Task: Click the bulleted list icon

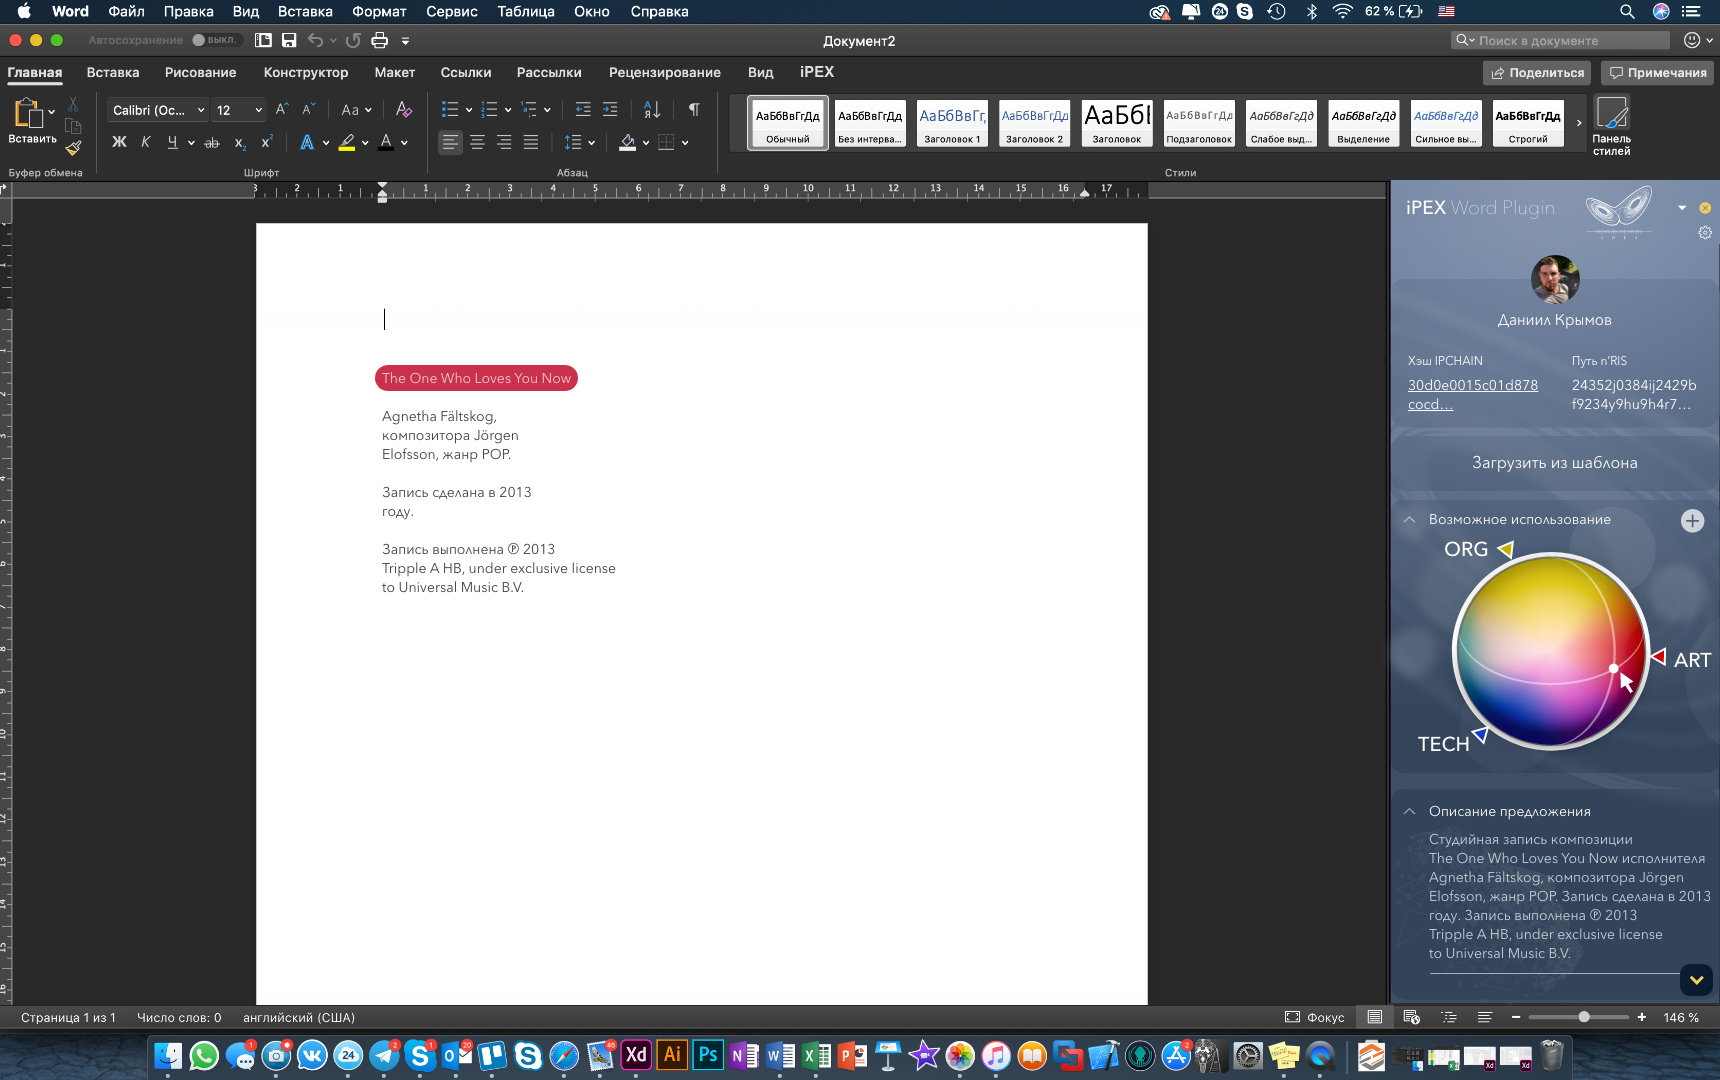Action: pos(450,109)
